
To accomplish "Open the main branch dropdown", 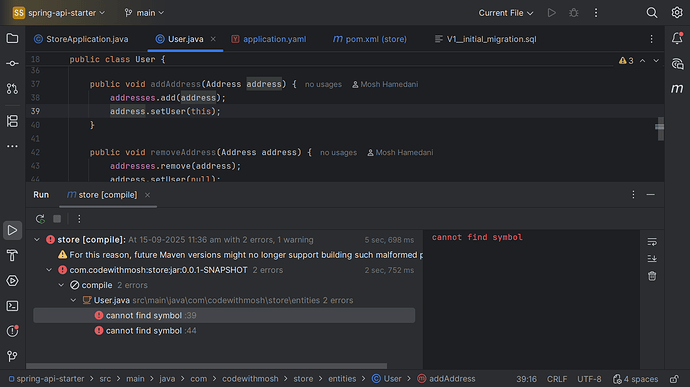I will (x=144, y=13).
